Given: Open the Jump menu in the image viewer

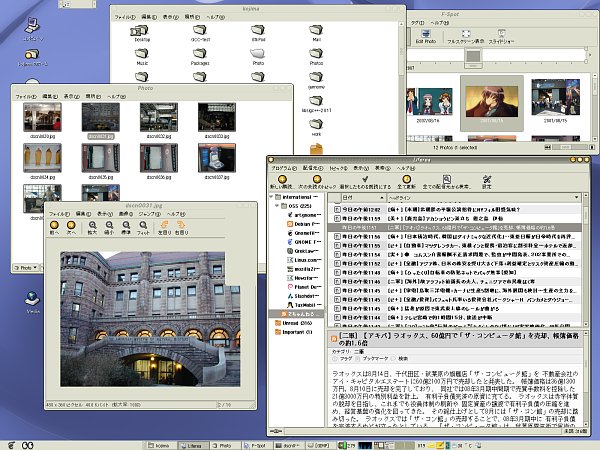Looking at the screenshot, I should pyautogui.click(x=149, y=214).
